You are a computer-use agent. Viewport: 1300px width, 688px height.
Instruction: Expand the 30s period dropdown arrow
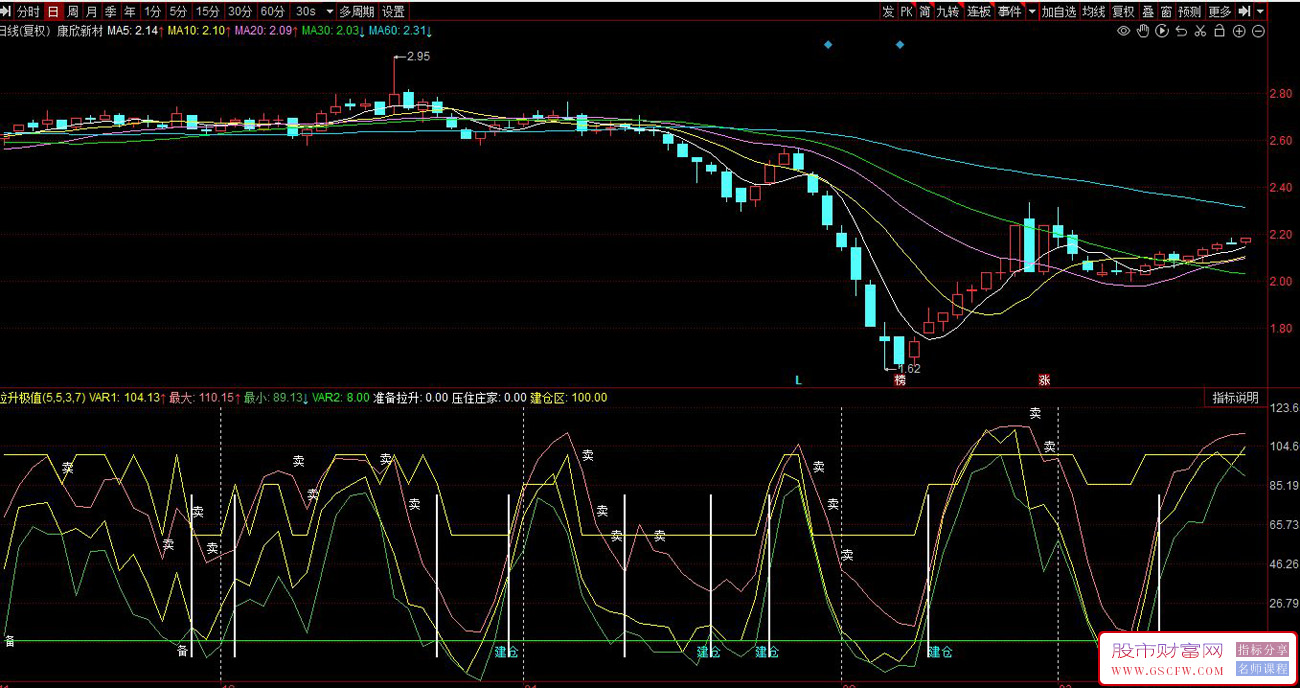pos(330,12)
